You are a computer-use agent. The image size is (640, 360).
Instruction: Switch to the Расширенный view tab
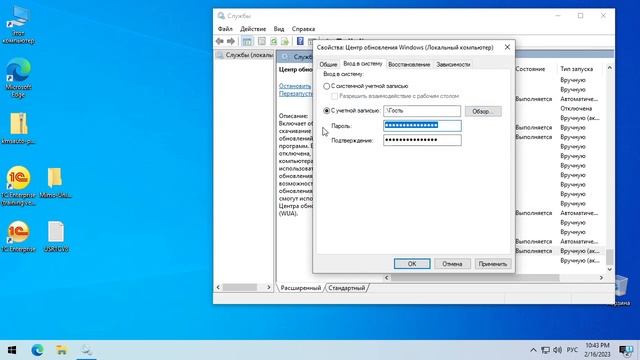pyautogui.click(x=301, y=288)
